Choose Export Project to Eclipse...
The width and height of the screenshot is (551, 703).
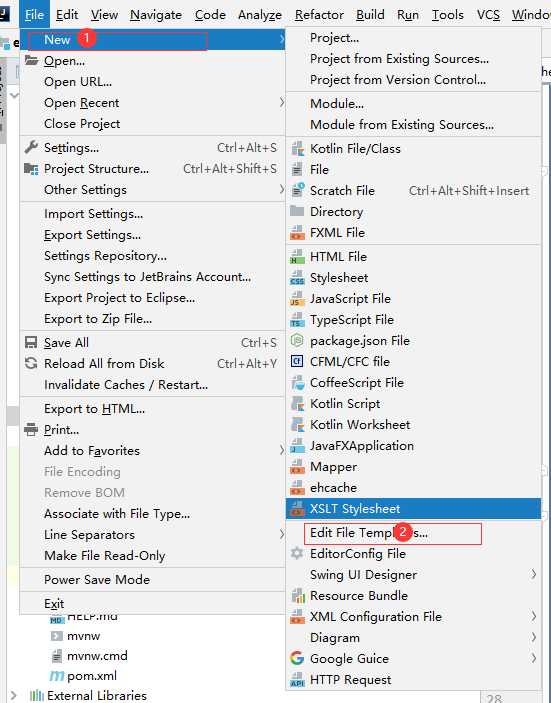[152, 298]
